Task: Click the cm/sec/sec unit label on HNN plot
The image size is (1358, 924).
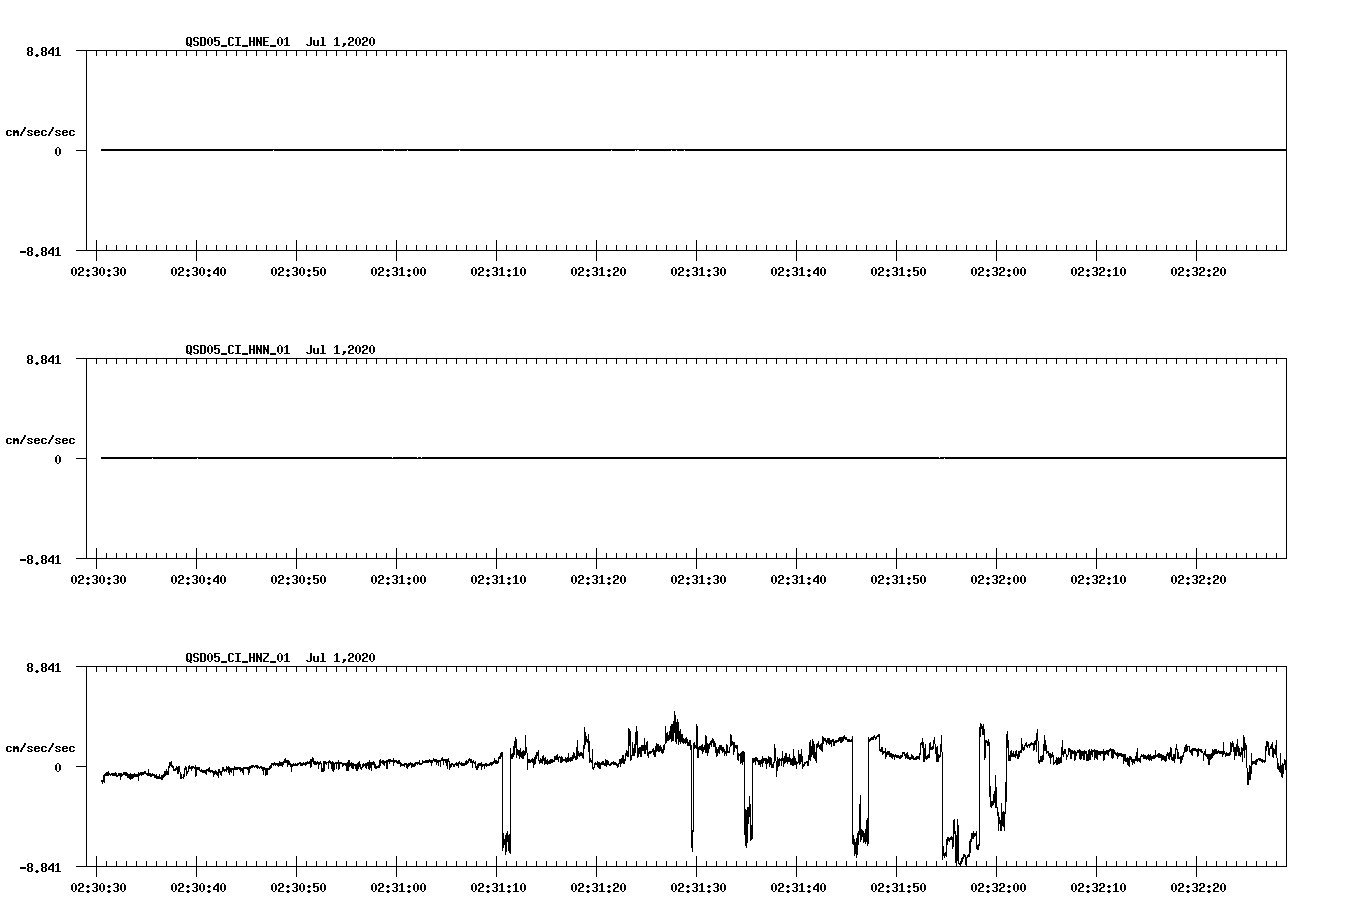Action: [x=40, y=441]
